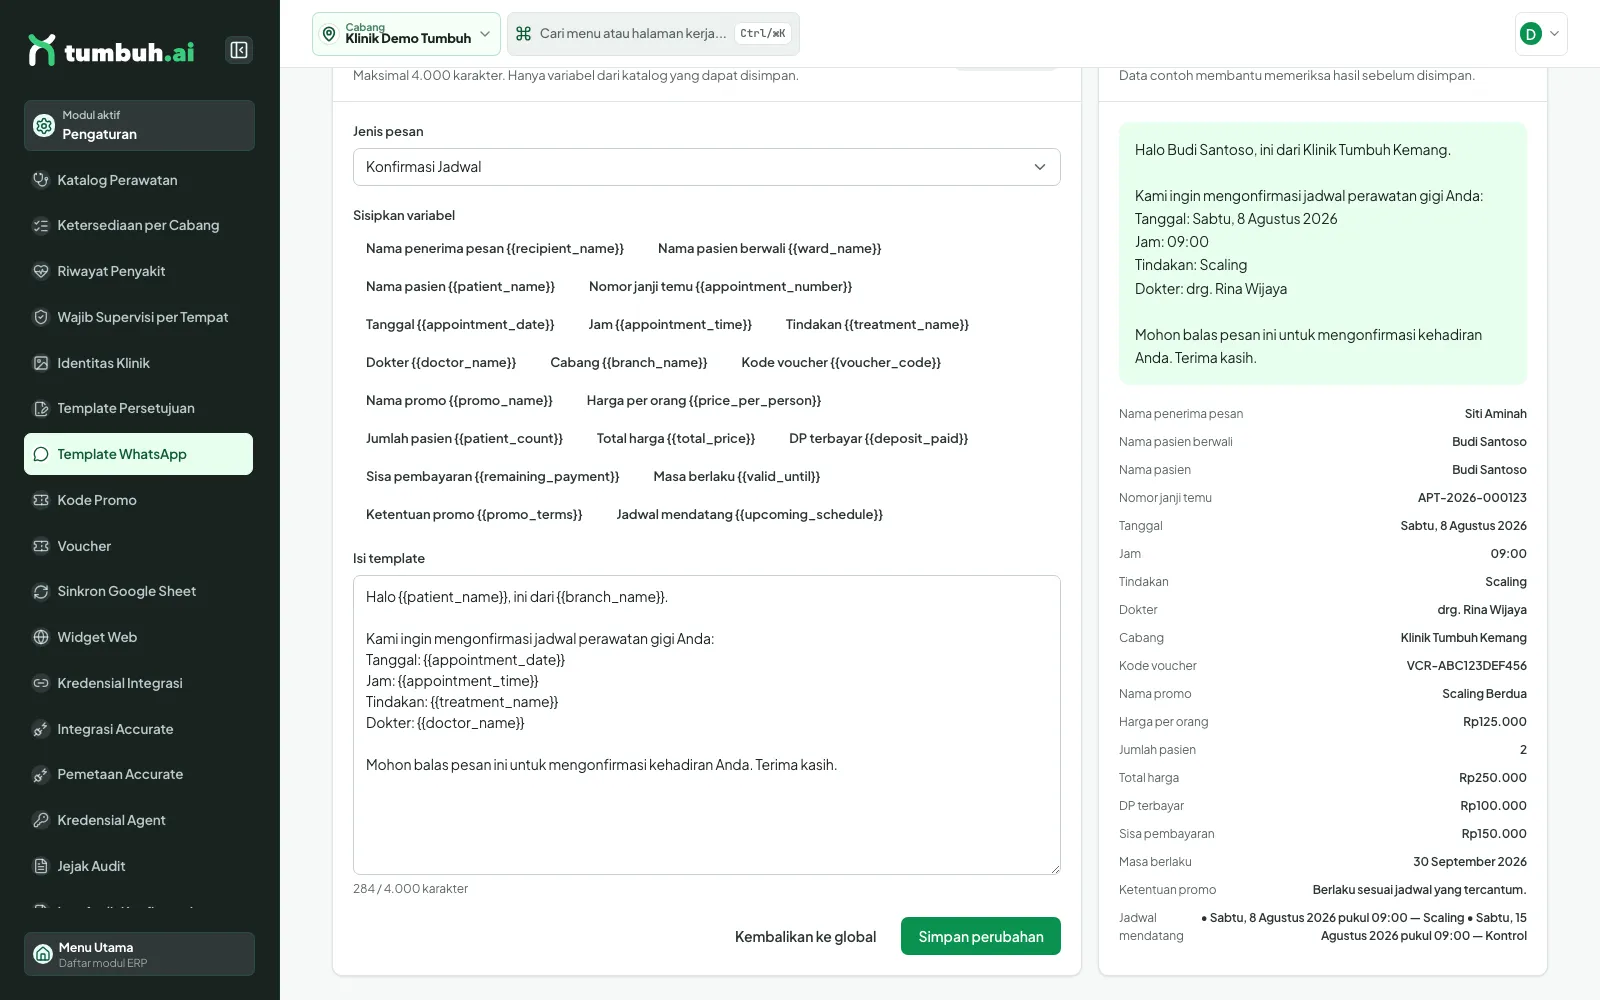The height and width of the screenshot is (1000, 1600).
Task: Click the Template Persetujuan document icon
Action: (41, 408)
